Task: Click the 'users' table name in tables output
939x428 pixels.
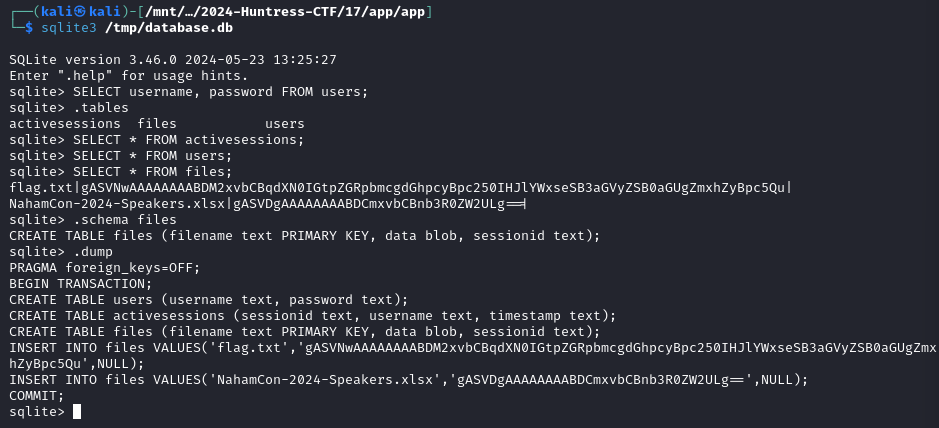Action: pyautogui.click(x=284, y=124)
